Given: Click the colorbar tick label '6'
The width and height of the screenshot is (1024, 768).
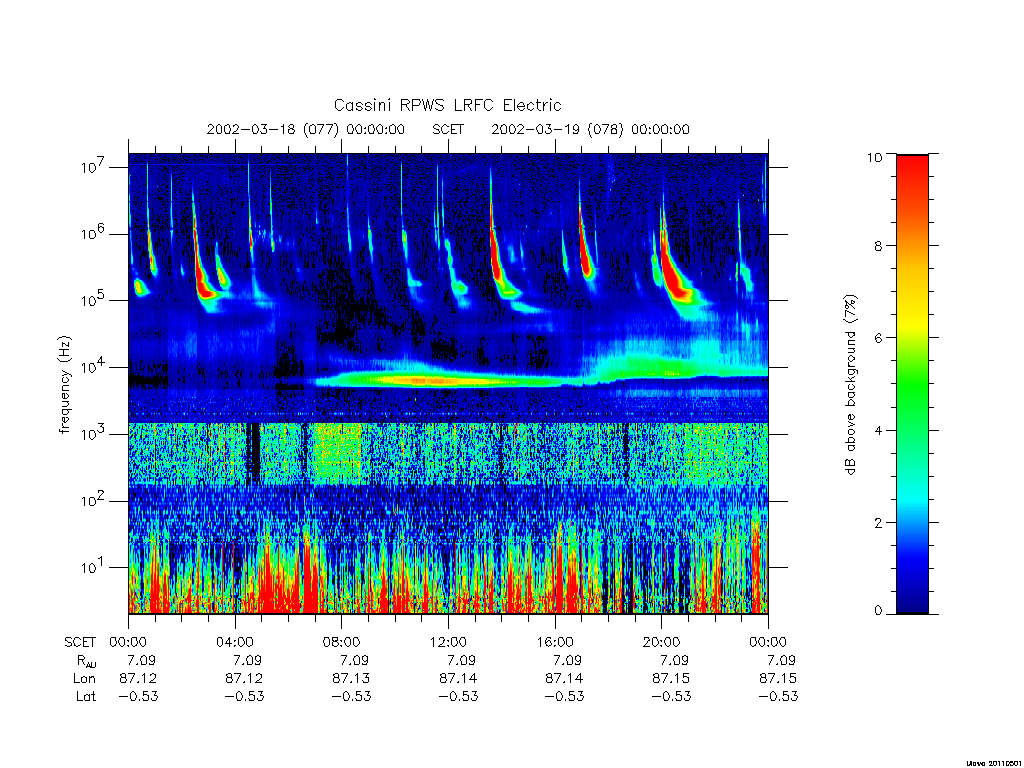Looking at the screenshot, I should pos(878,338).
